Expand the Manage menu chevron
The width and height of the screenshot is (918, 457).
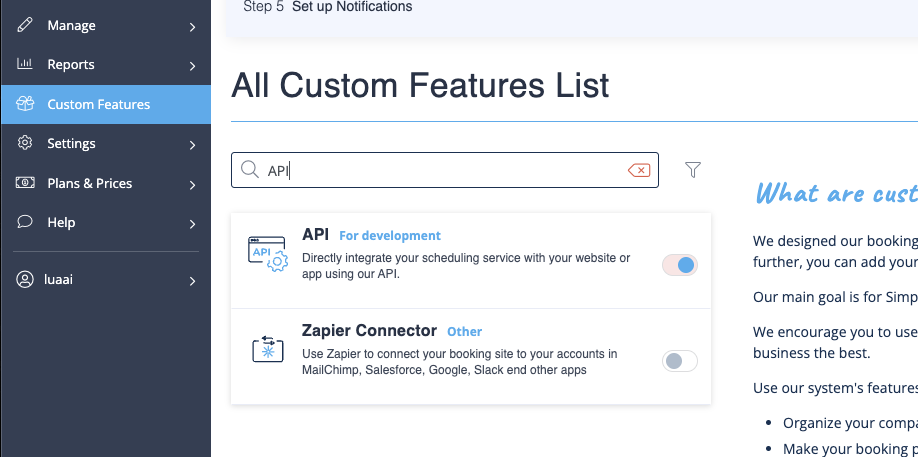192,26
